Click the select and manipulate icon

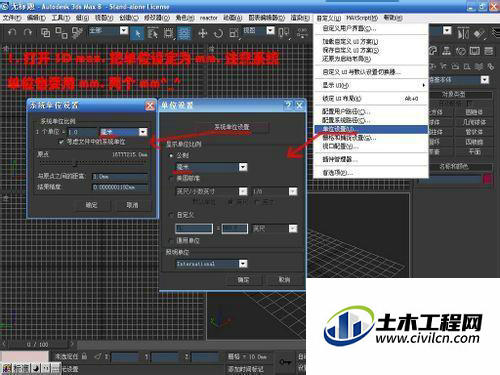pos(302,33)
